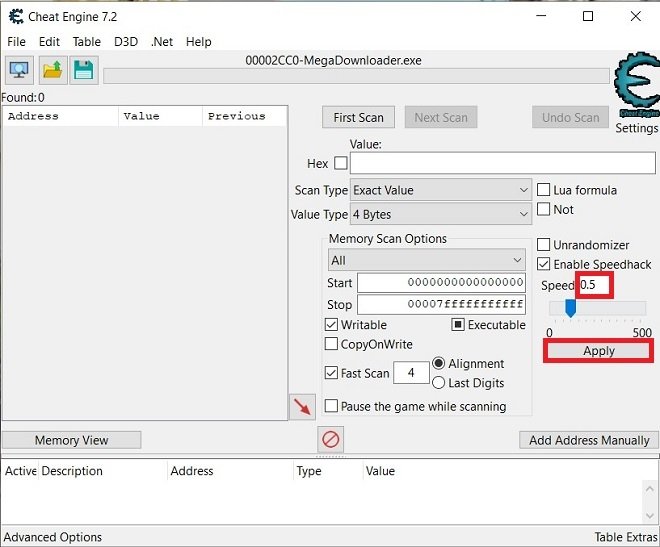Click the Cheat Engine title bar icon
This screenshot has width=660, height=547.
point(16,17)
